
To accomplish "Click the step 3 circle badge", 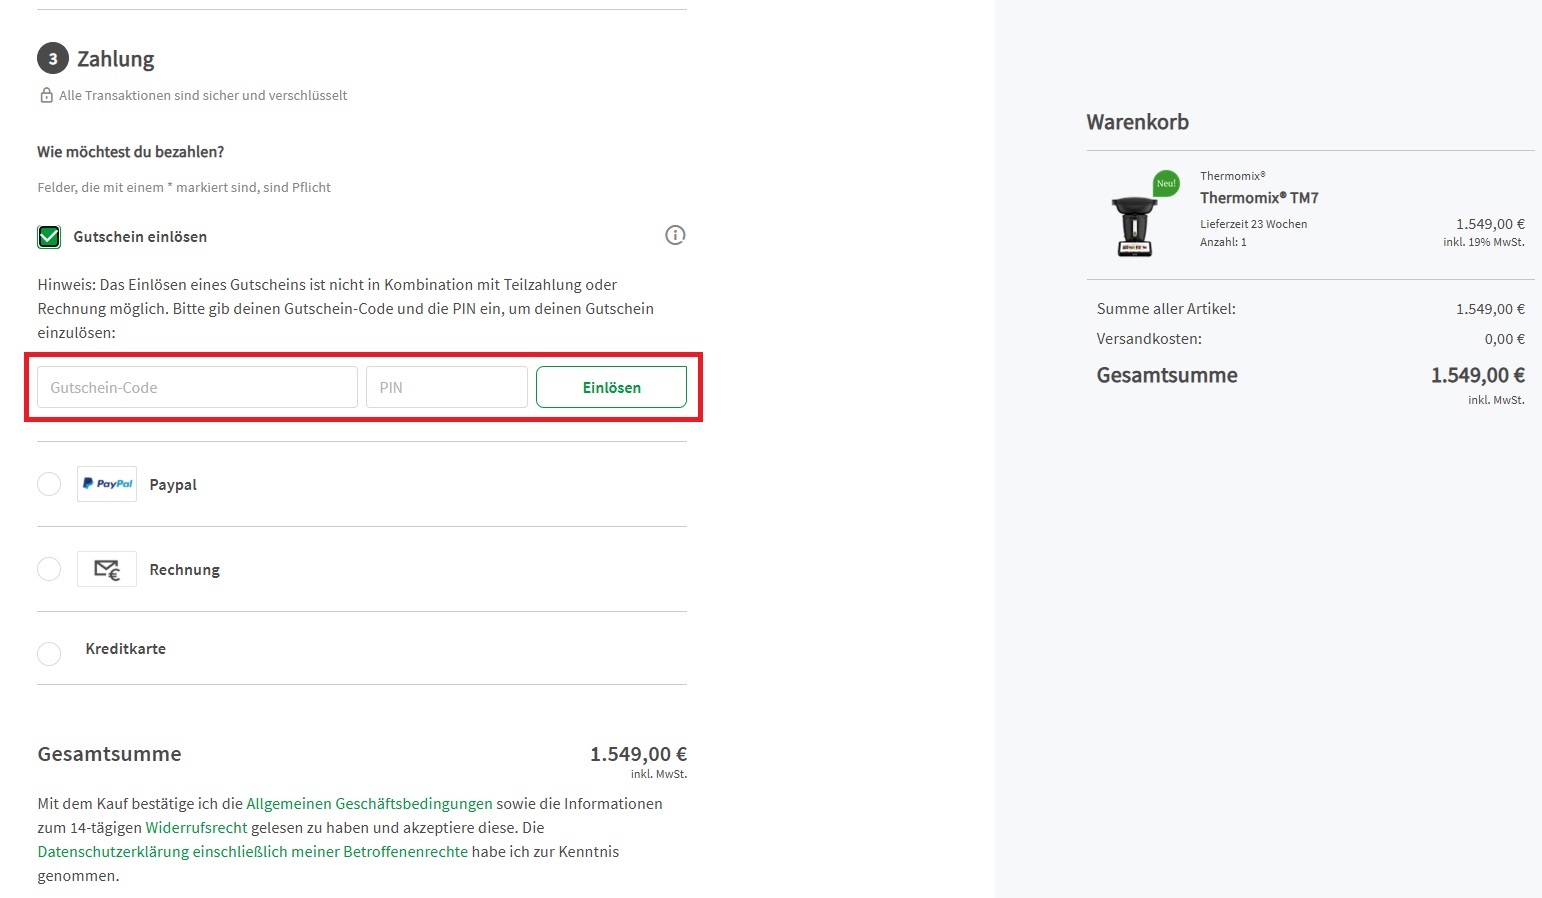I will tap(53, 59).
